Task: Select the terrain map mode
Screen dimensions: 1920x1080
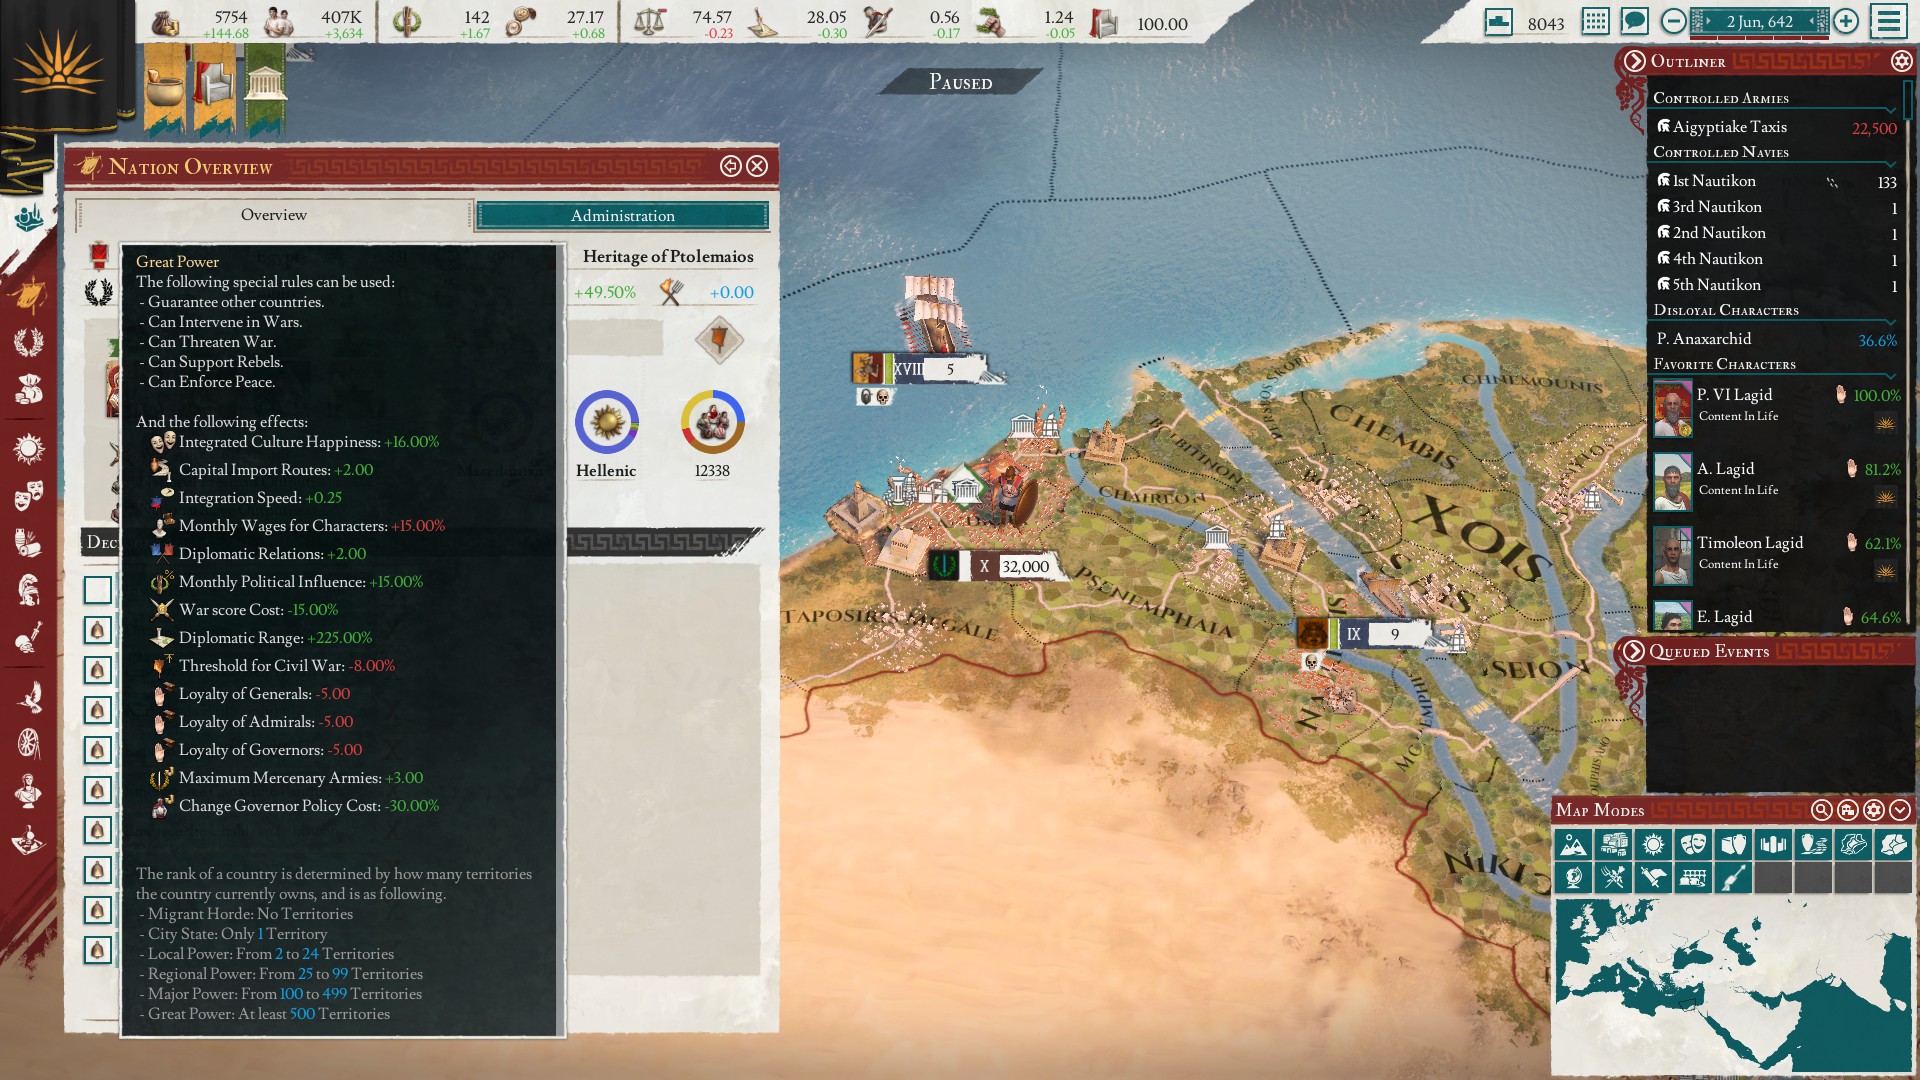Action: (x=1573, y=845)
